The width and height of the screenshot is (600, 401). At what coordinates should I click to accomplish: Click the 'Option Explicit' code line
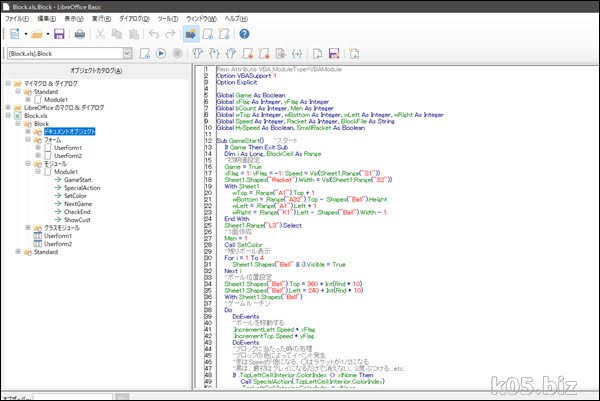pos(237,82)
